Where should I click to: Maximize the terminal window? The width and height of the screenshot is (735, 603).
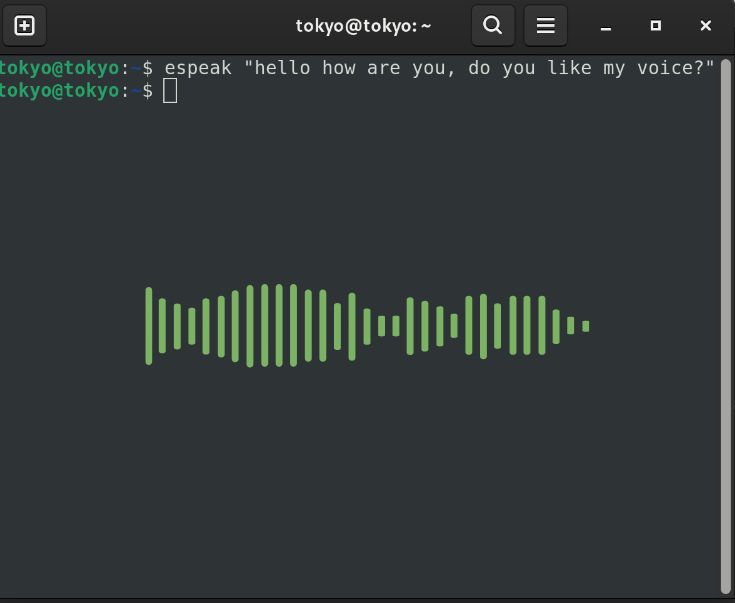[x=655, y=26]
